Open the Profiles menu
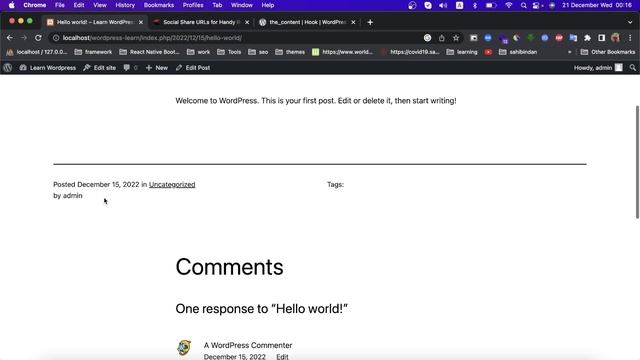 pyautogui.click(x=193, y=5)
